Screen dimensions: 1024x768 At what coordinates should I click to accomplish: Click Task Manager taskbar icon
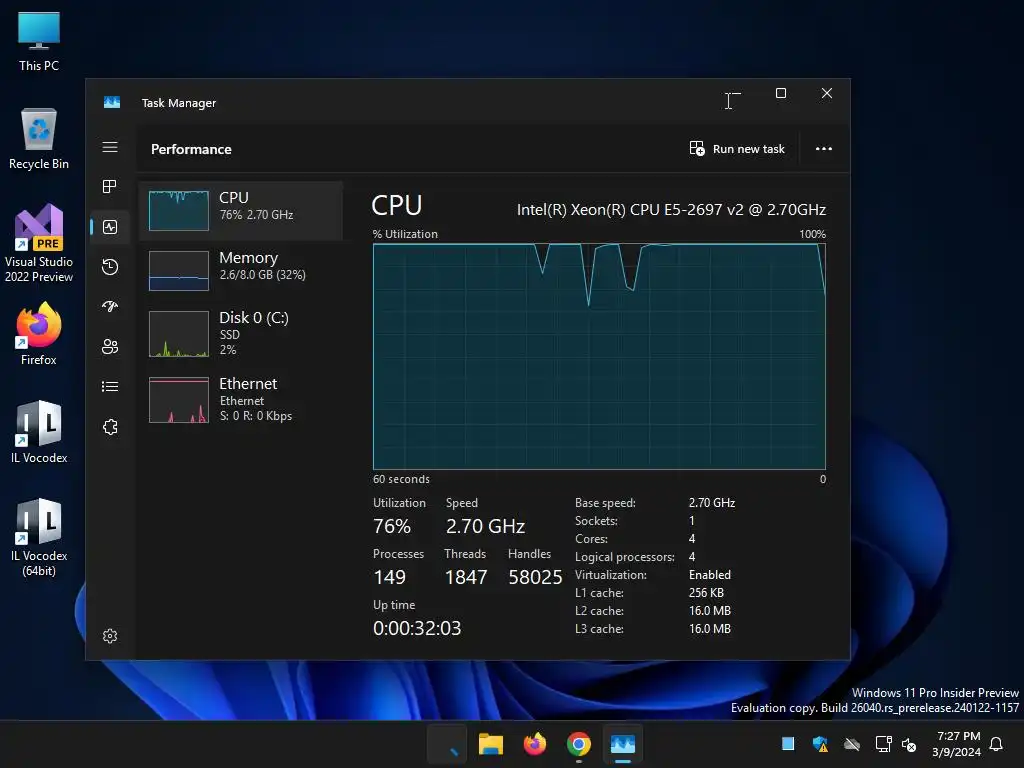click(622, 744)
